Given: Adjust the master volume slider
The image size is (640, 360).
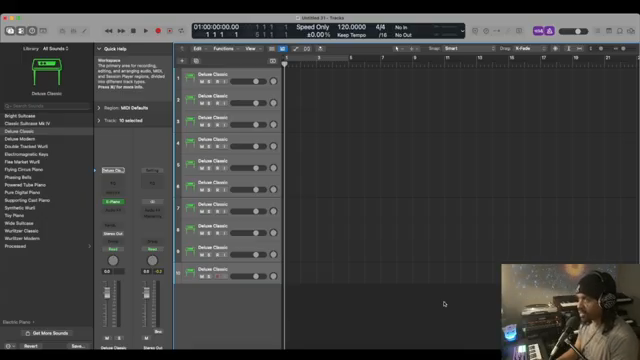Looking at the screenshot, I should pos(573,31).
